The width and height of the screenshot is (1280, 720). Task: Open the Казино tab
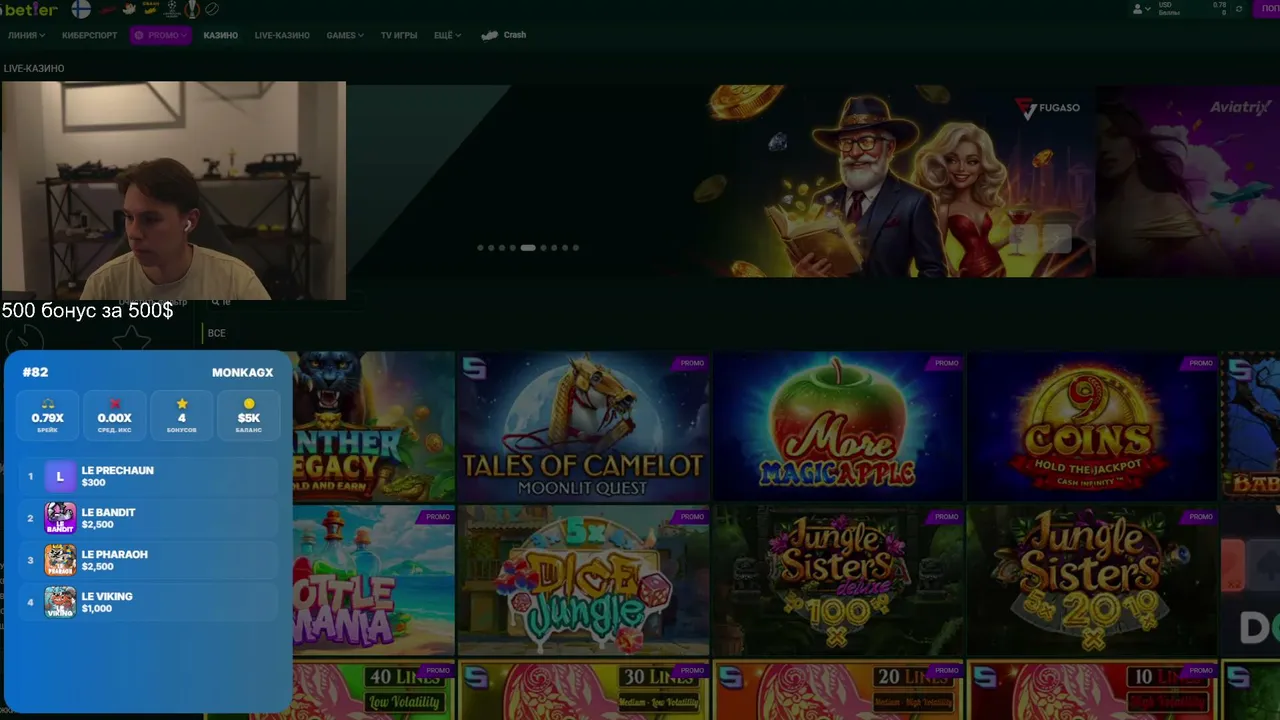220,35
